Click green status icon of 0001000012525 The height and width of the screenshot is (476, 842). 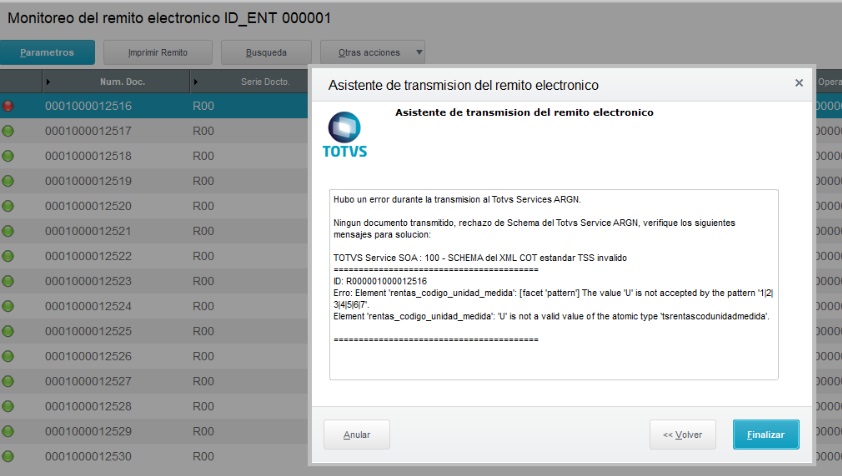[x=8, y=331]
